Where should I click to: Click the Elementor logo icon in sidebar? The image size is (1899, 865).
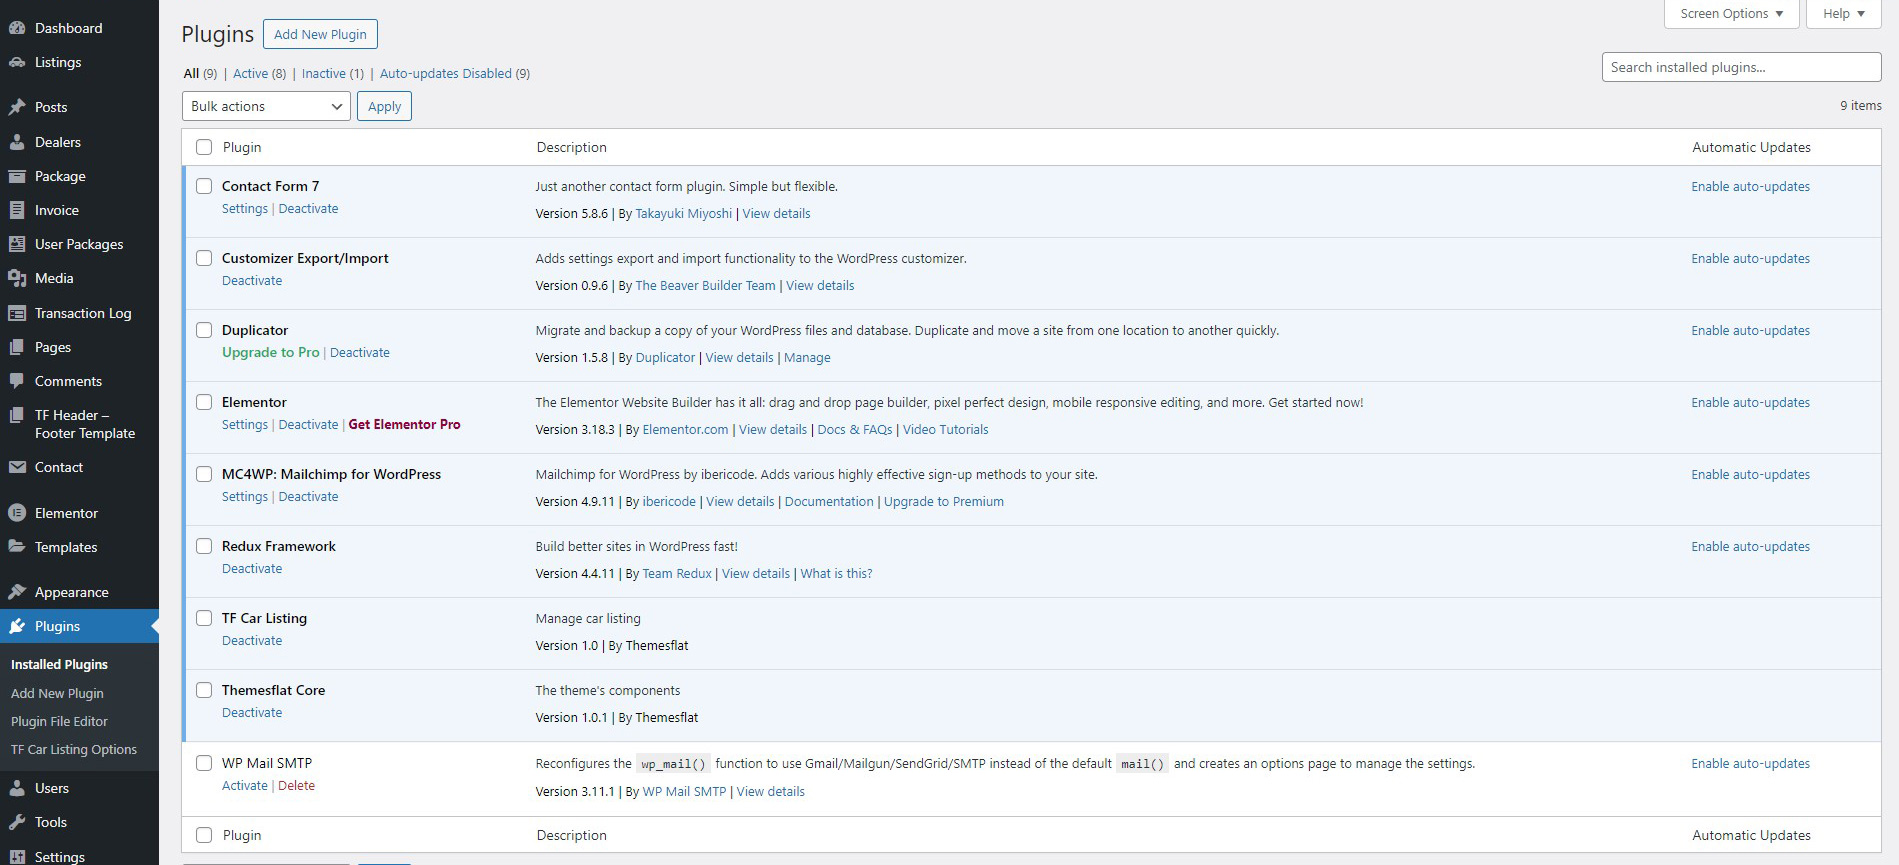(x=17, y=513)
